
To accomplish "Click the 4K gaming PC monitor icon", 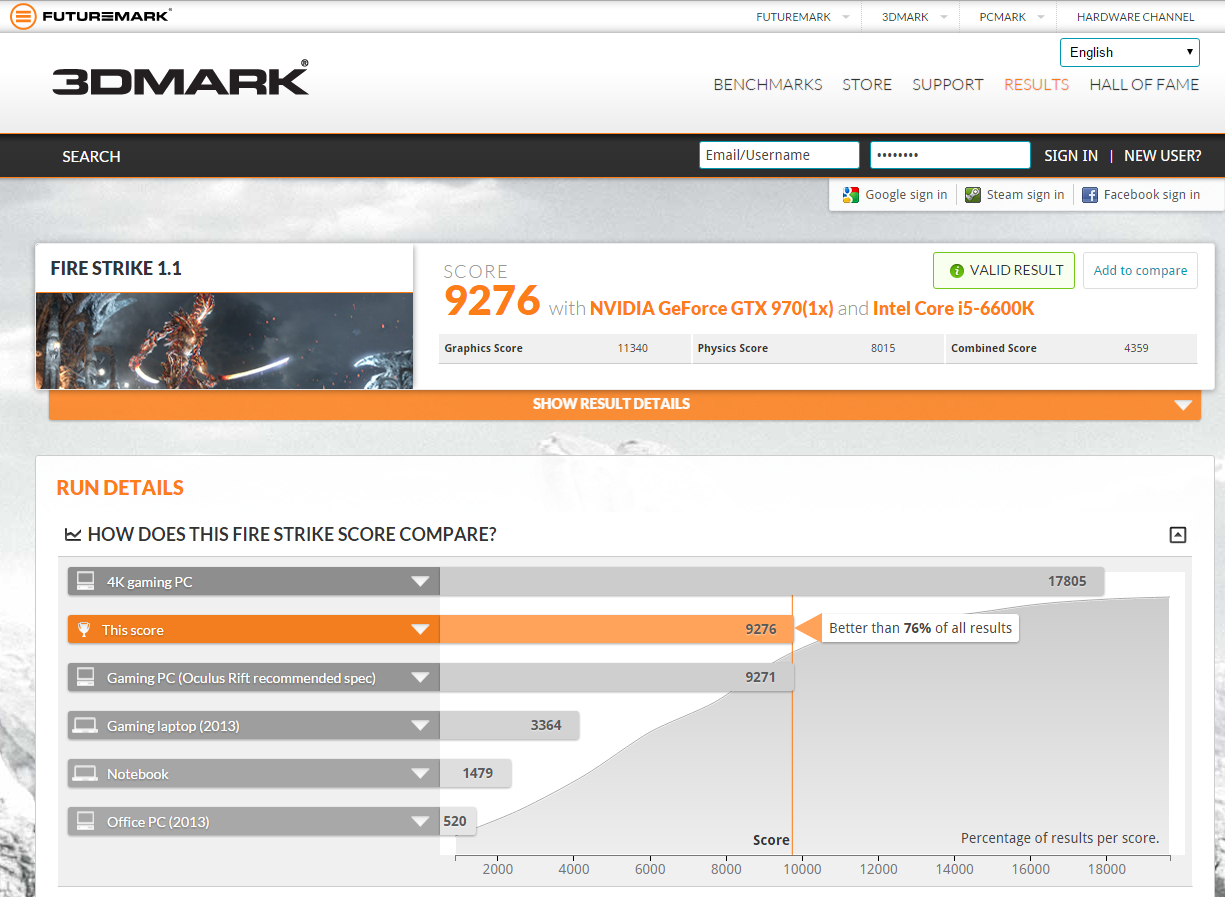I will 86,581.
